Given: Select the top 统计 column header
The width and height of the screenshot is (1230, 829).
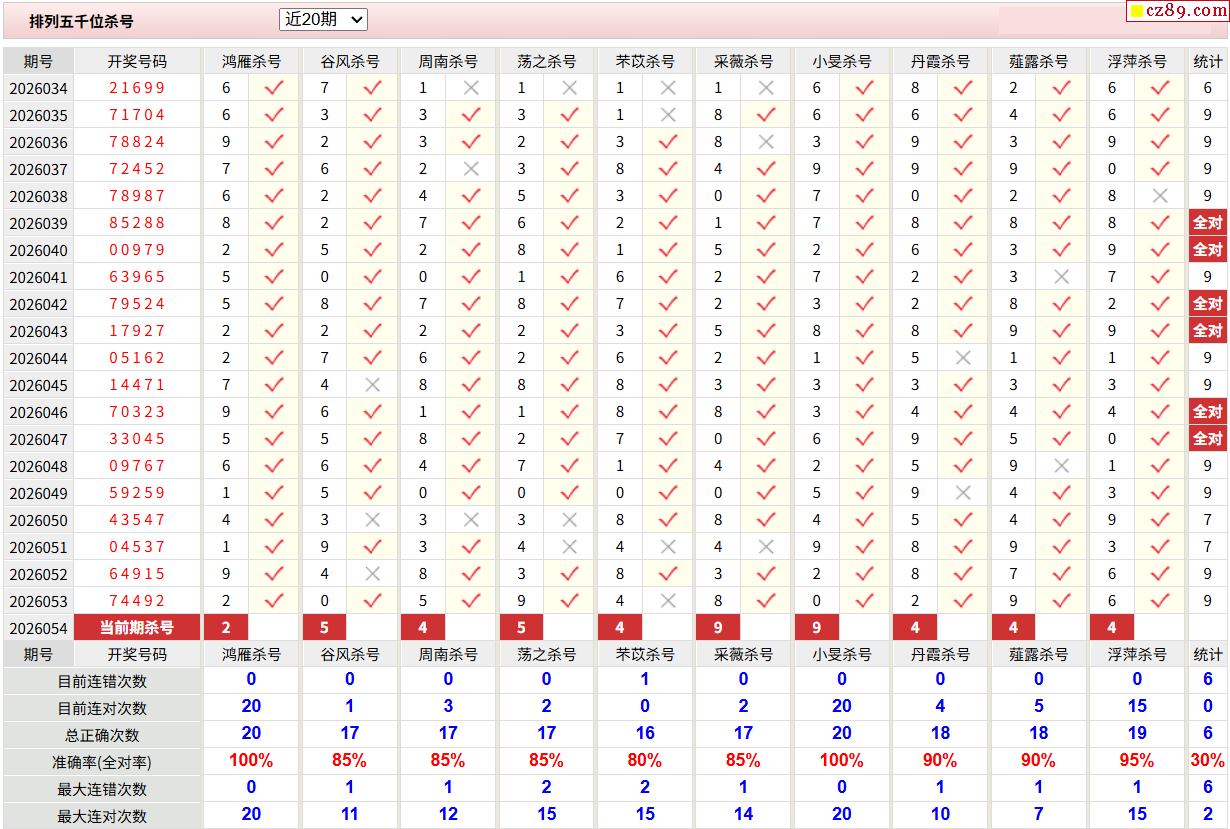Looking at the screenshot, I should pos(1207,61).
